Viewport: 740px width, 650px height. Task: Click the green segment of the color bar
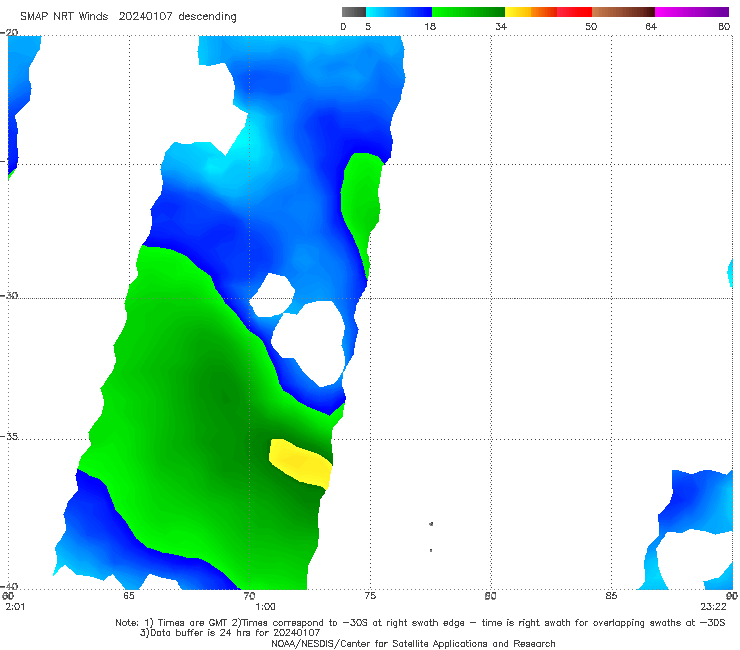468,12
